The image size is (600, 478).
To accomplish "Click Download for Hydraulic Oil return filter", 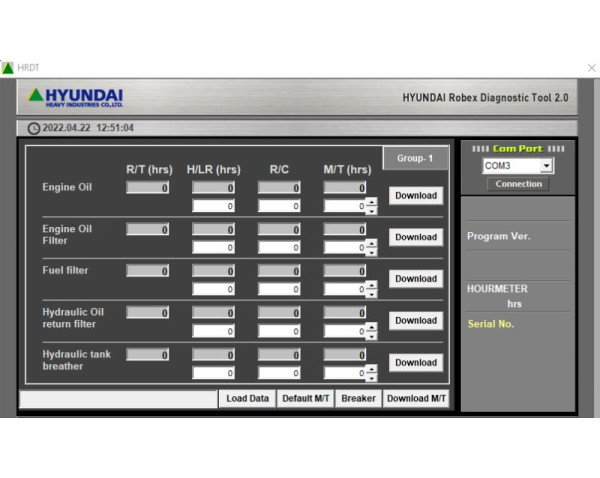I will [415, 321].
